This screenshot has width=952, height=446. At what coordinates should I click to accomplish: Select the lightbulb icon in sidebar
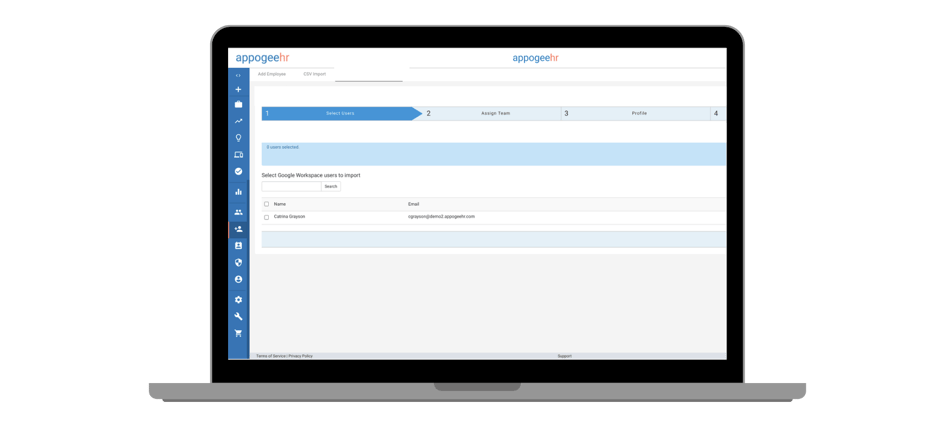coord(238,138)
